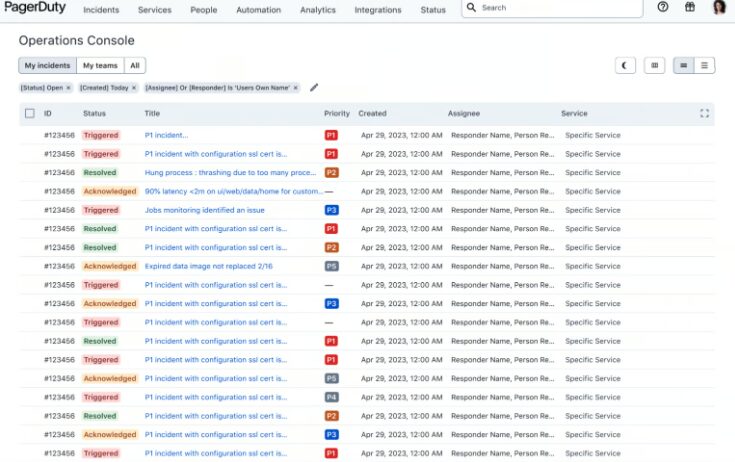Sort by the Assignee column header
735x462 pixels.
(x=464, y=113)
